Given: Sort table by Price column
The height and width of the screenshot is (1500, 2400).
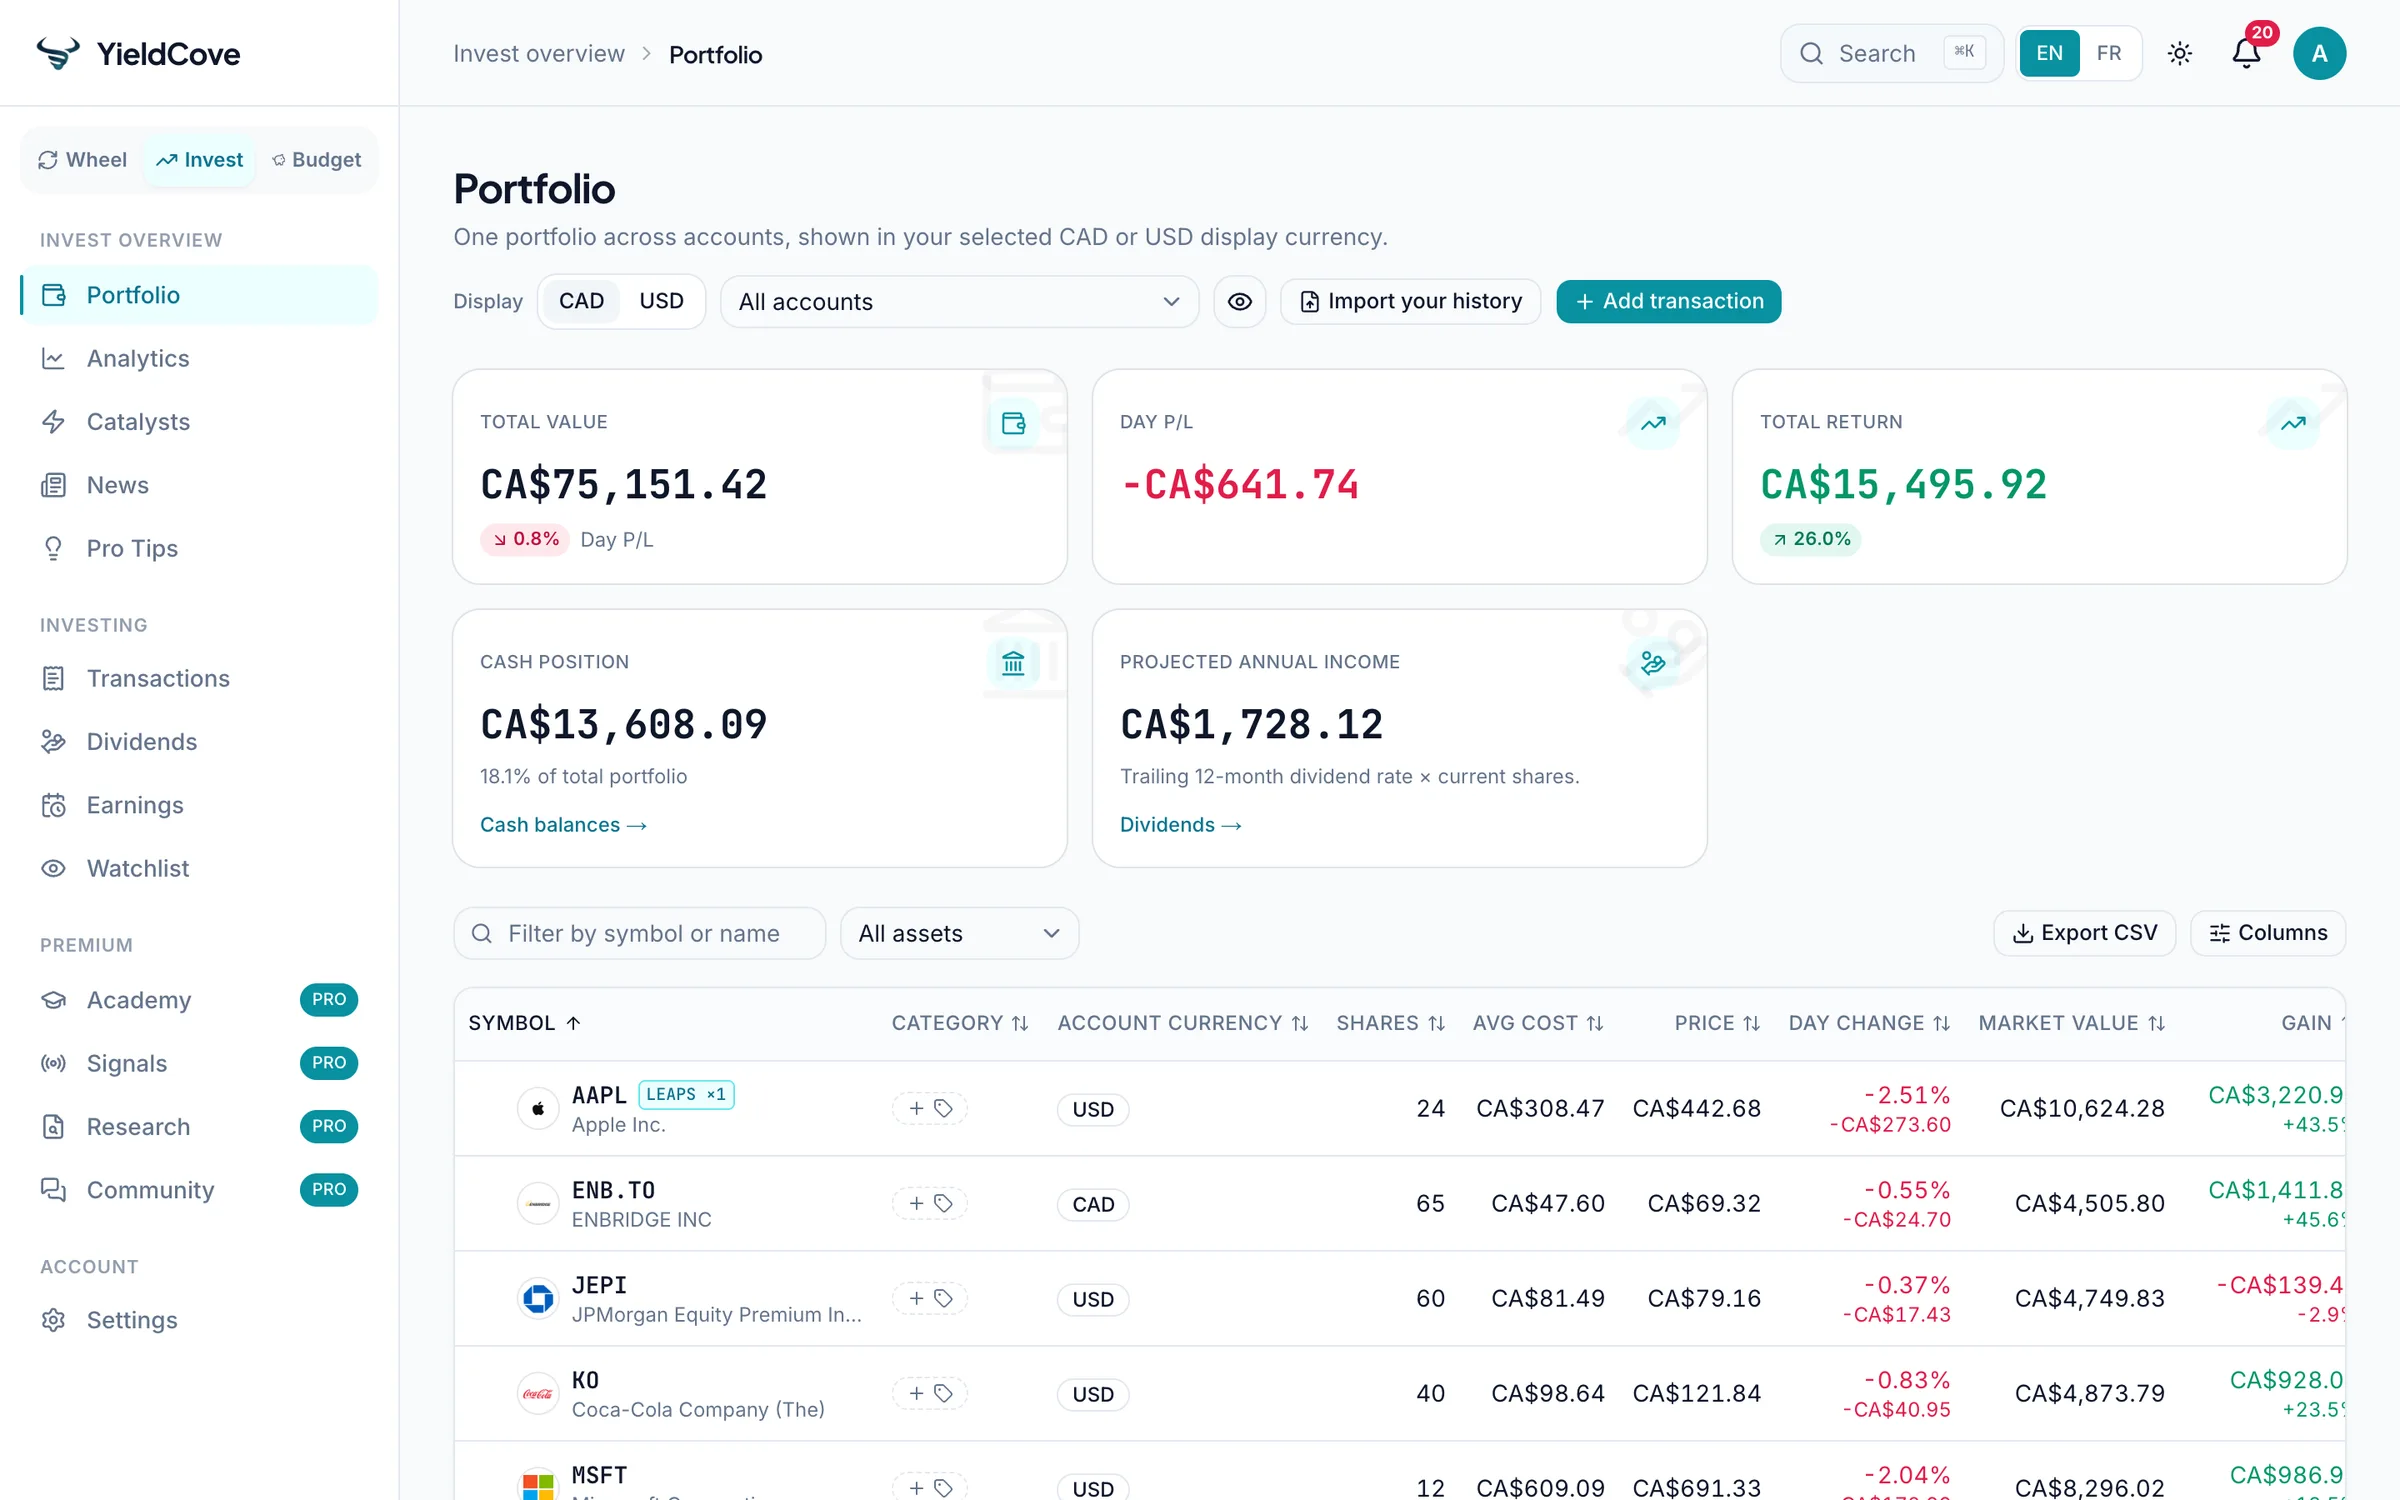Looking at the screenshot, I should click(1717, 1023).
